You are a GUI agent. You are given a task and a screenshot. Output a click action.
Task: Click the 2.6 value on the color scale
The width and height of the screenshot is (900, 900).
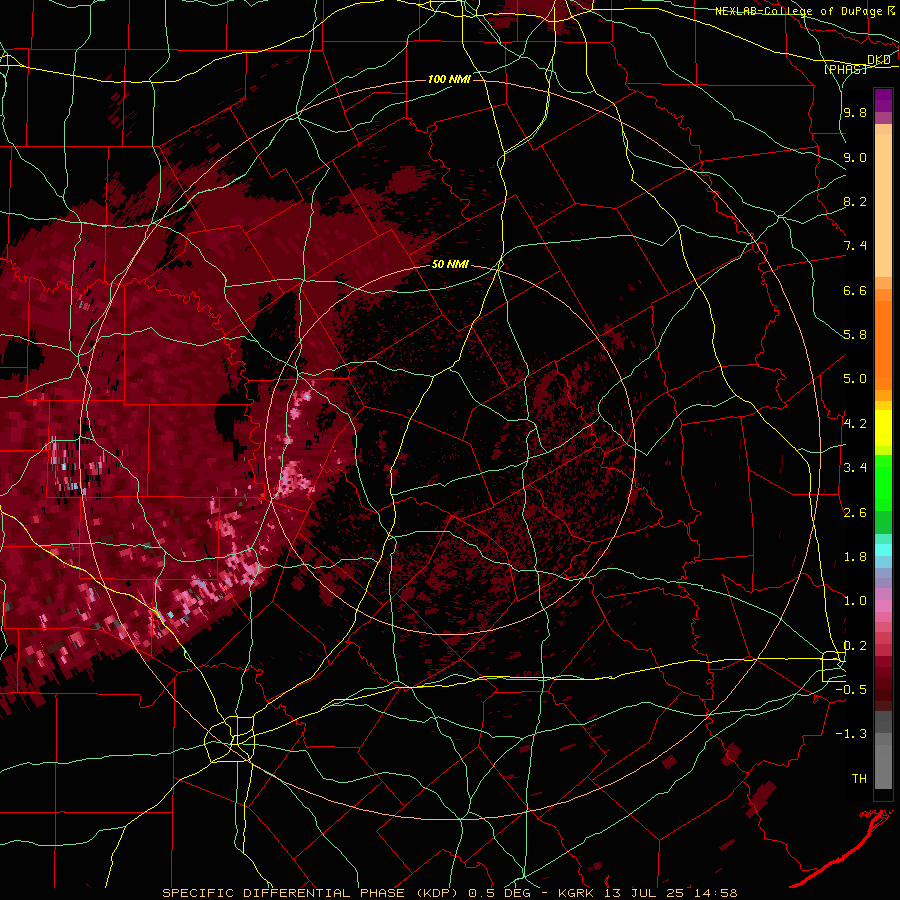pyautogui.click(x=855, y=513)
